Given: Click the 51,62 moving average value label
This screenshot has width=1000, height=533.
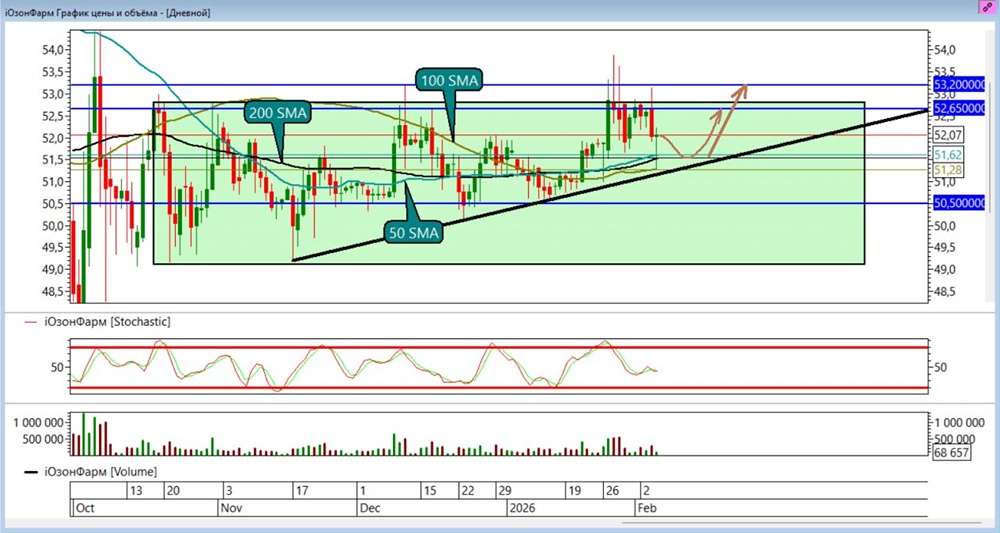Looking at the screenshot, I should click(x=949, y=154).
